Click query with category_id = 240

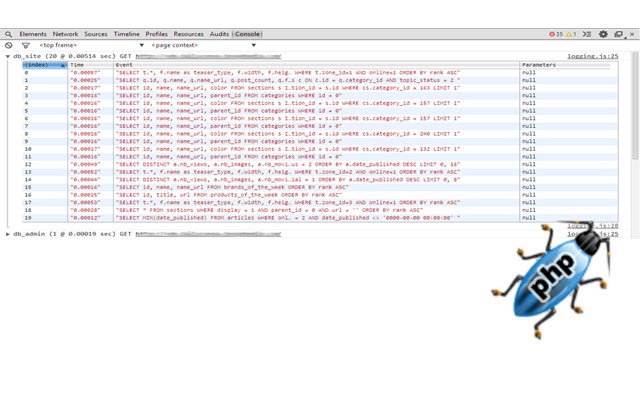[x=288, y=134]
